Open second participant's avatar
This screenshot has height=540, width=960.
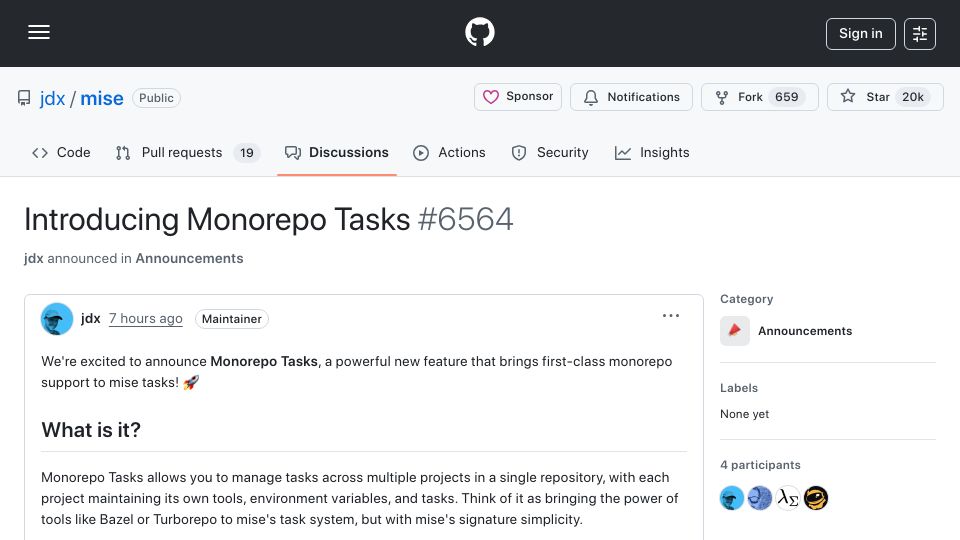pos(760,498)
